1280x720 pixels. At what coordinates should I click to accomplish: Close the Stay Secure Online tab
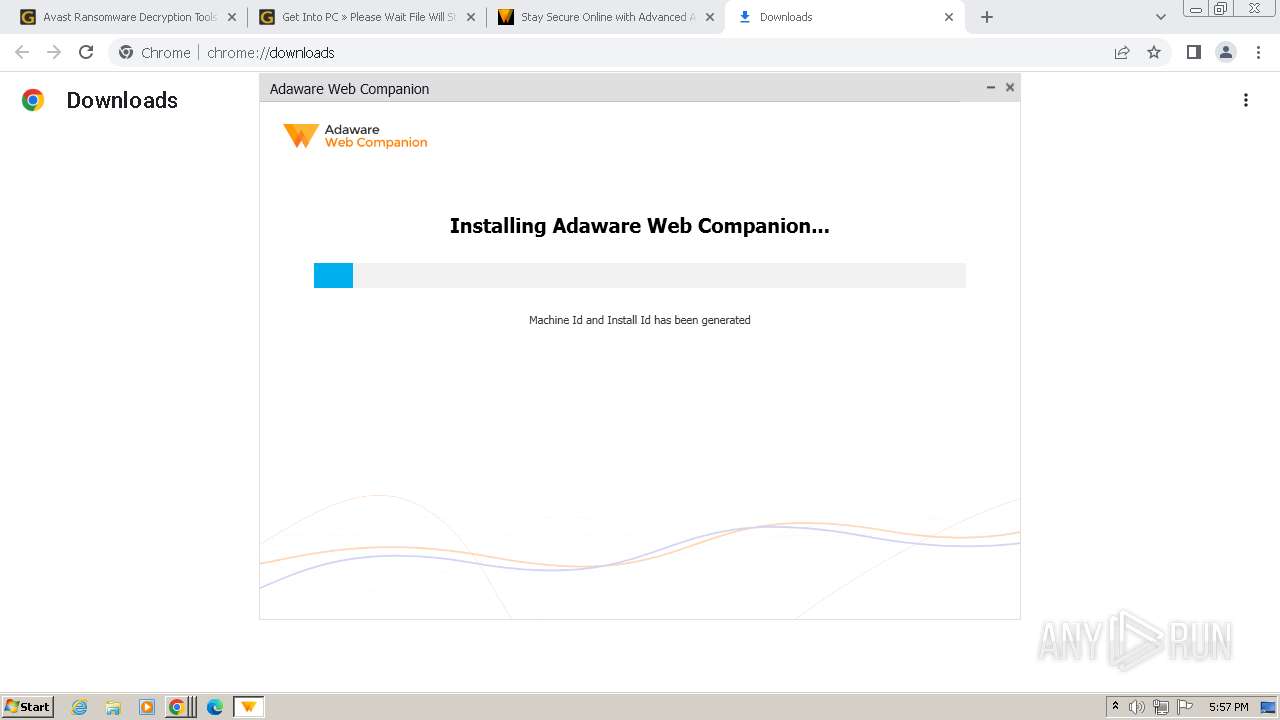coord(710,17)
